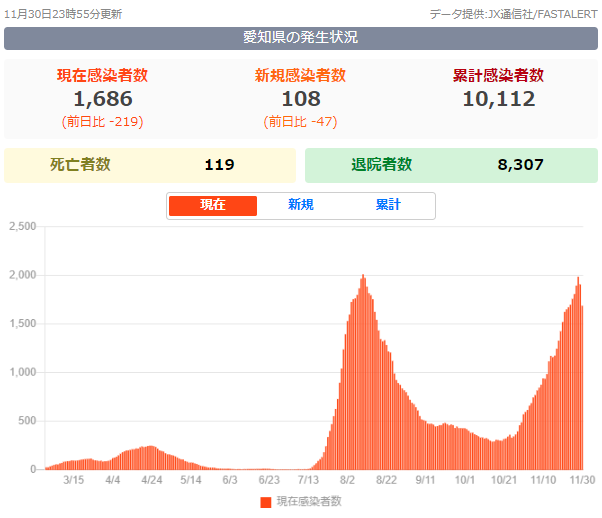Click the 前日比 -219 text
The width and height of the screenshot is (602, 518).
[x=103, y=122]
